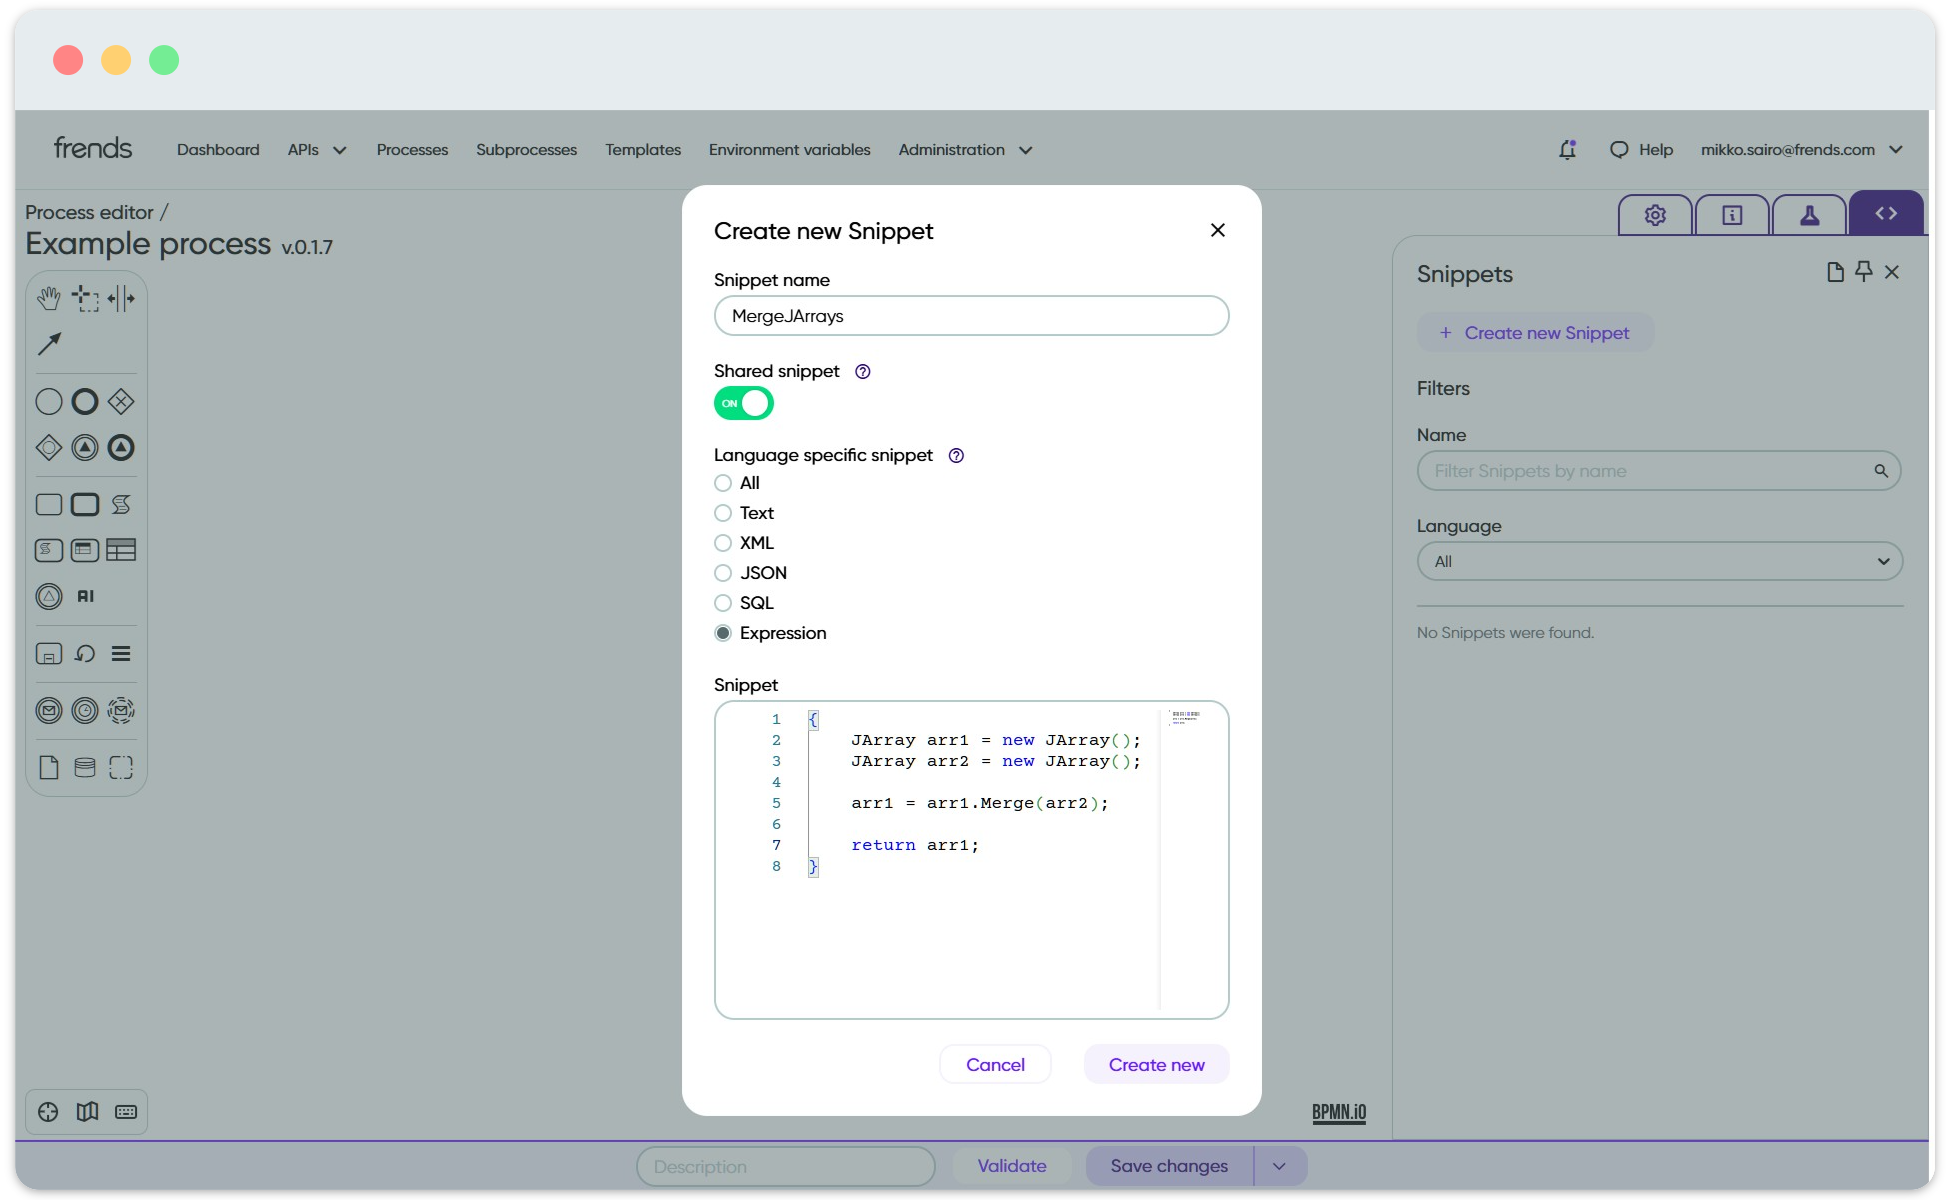The width and height of the screenshot is (1950, 1200).
Task: Open Environment variables from the navbar
Action: click(x=789, y=150)
